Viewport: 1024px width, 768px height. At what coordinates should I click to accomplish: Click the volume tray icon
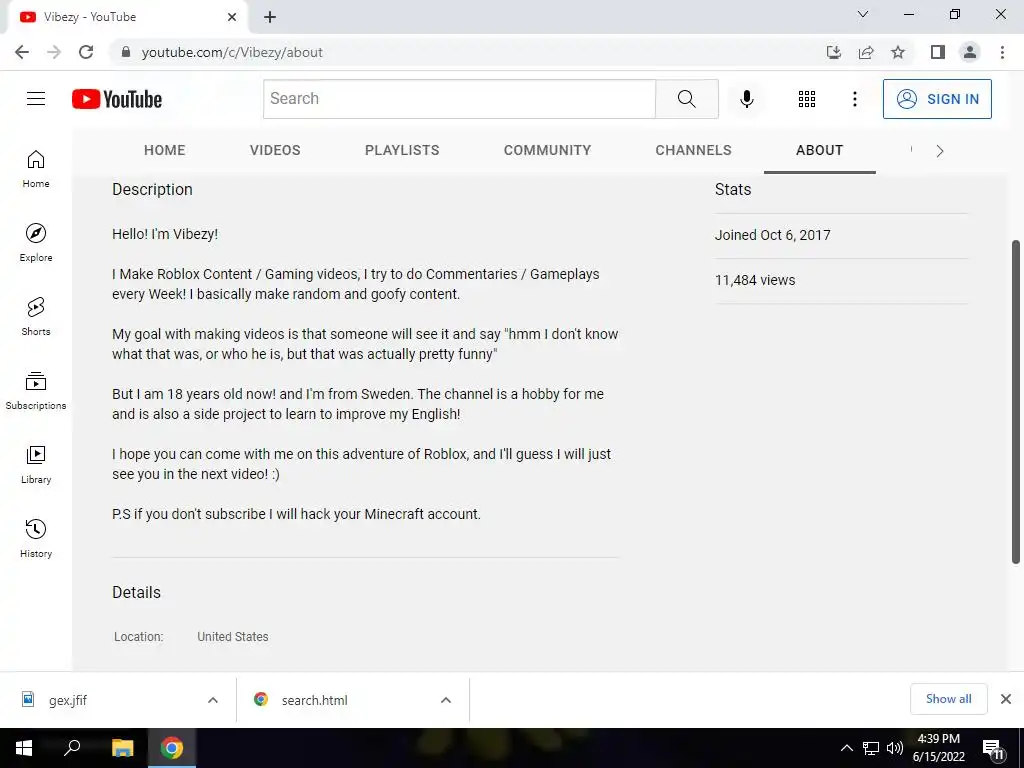click(x=895, y=748)
